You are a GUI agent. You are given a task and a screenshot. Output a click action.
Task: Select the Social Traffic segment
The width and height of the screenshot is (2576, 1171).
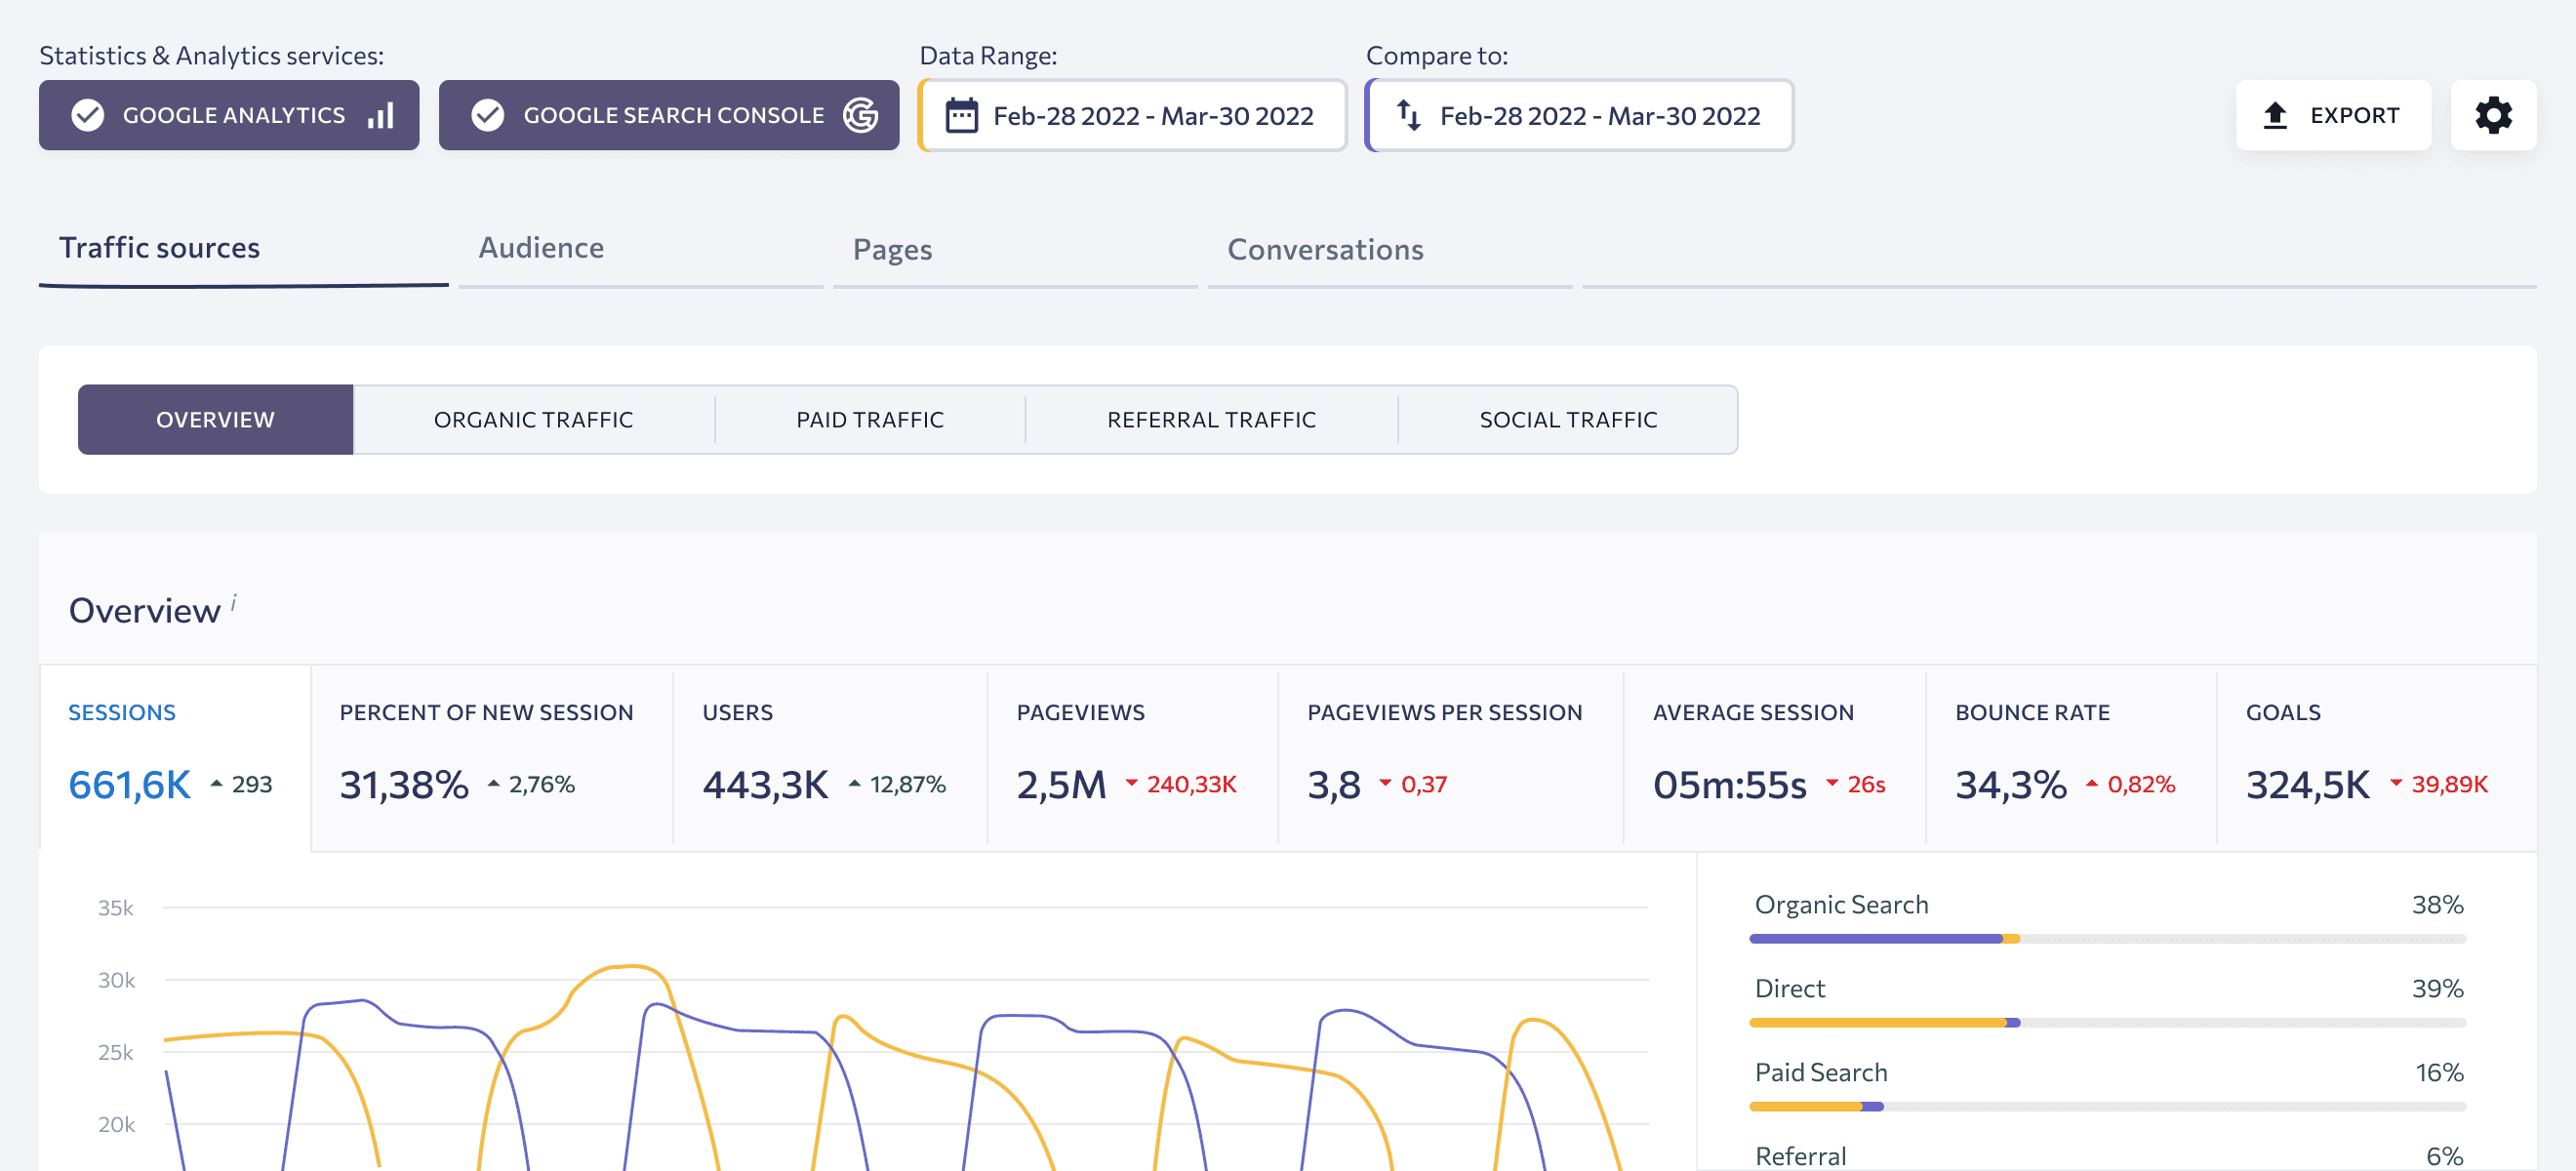click(x=1568, y=419)
